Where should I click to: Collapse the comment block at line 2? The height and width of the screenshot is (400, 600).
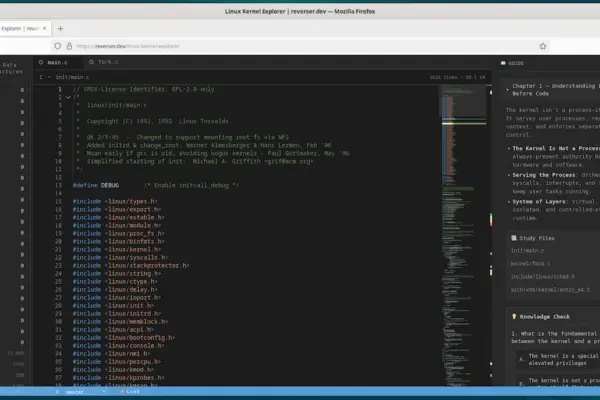(68, 97)
